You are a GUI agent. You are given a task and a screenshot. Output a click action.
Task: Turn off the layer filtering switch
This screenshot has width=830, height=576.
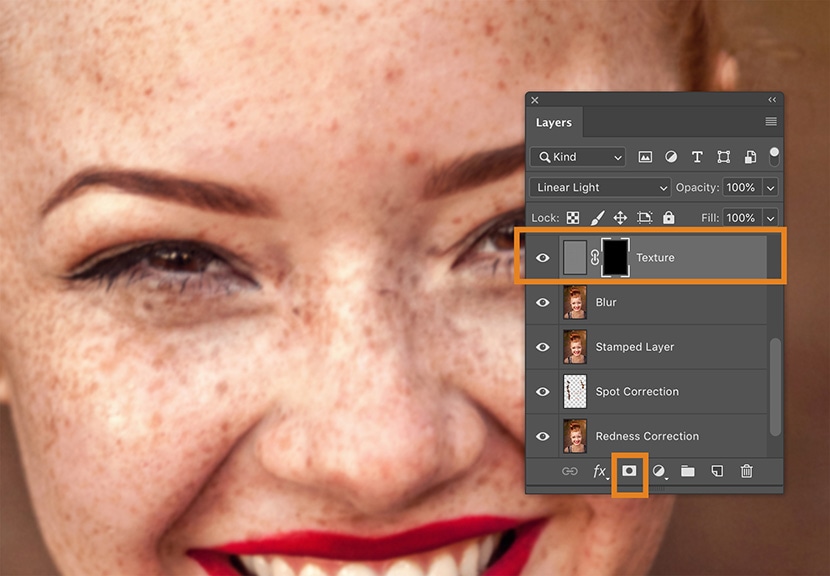coord(774,156)
